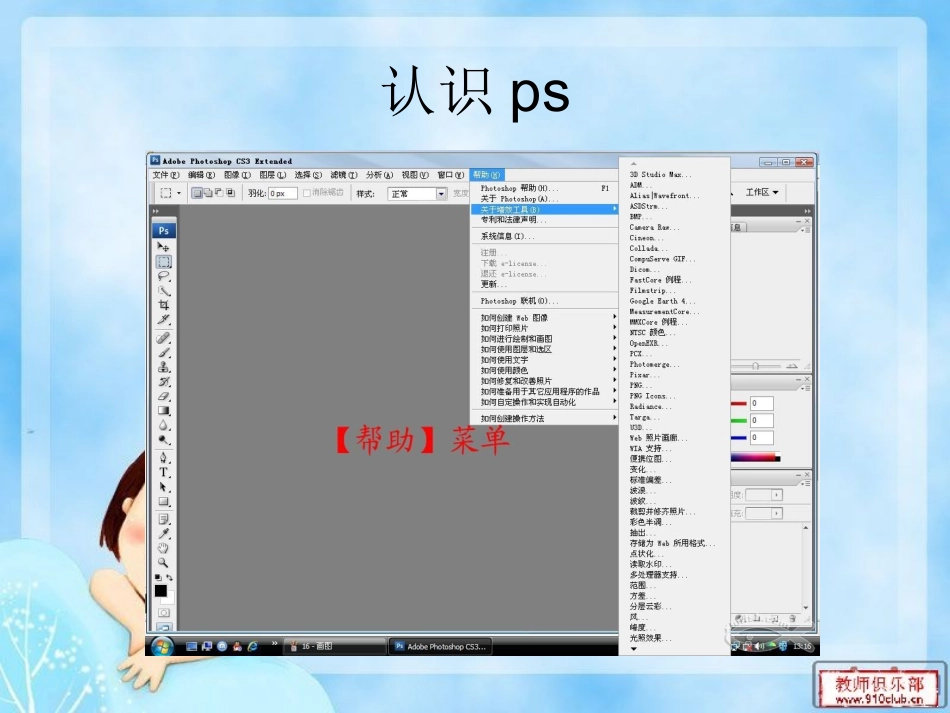The image size is (950, 713).
Task: Select the Pen tool
Action: [x=164, y=458]
